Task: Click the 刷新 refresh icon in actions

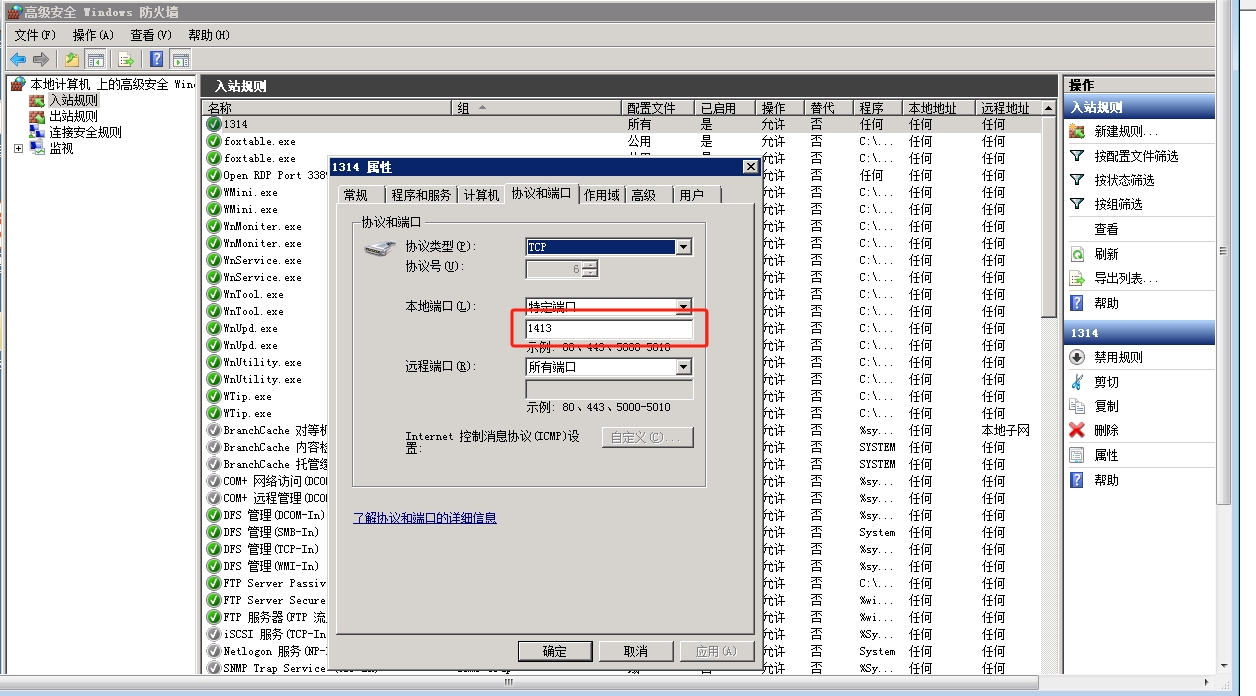Action: coord(1077,254)
